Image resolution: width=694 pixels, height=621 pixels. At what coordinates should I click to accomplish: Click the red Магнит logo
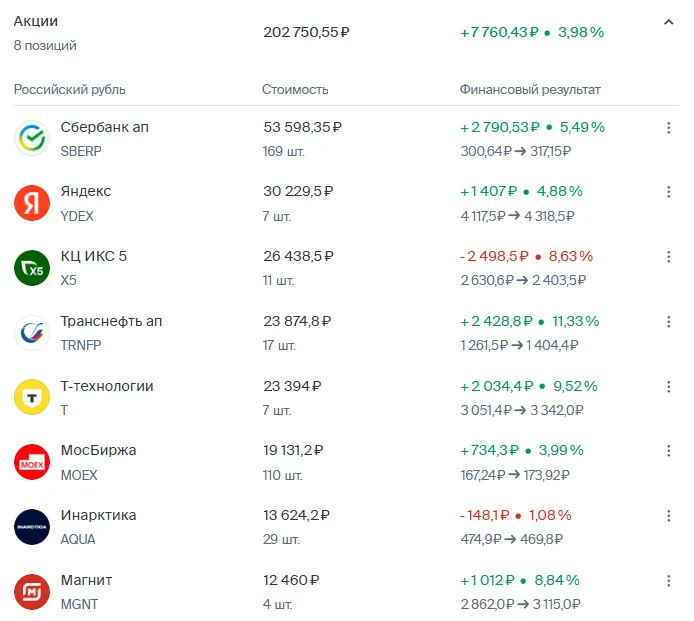pyautogui.click(x=32, y=592)
